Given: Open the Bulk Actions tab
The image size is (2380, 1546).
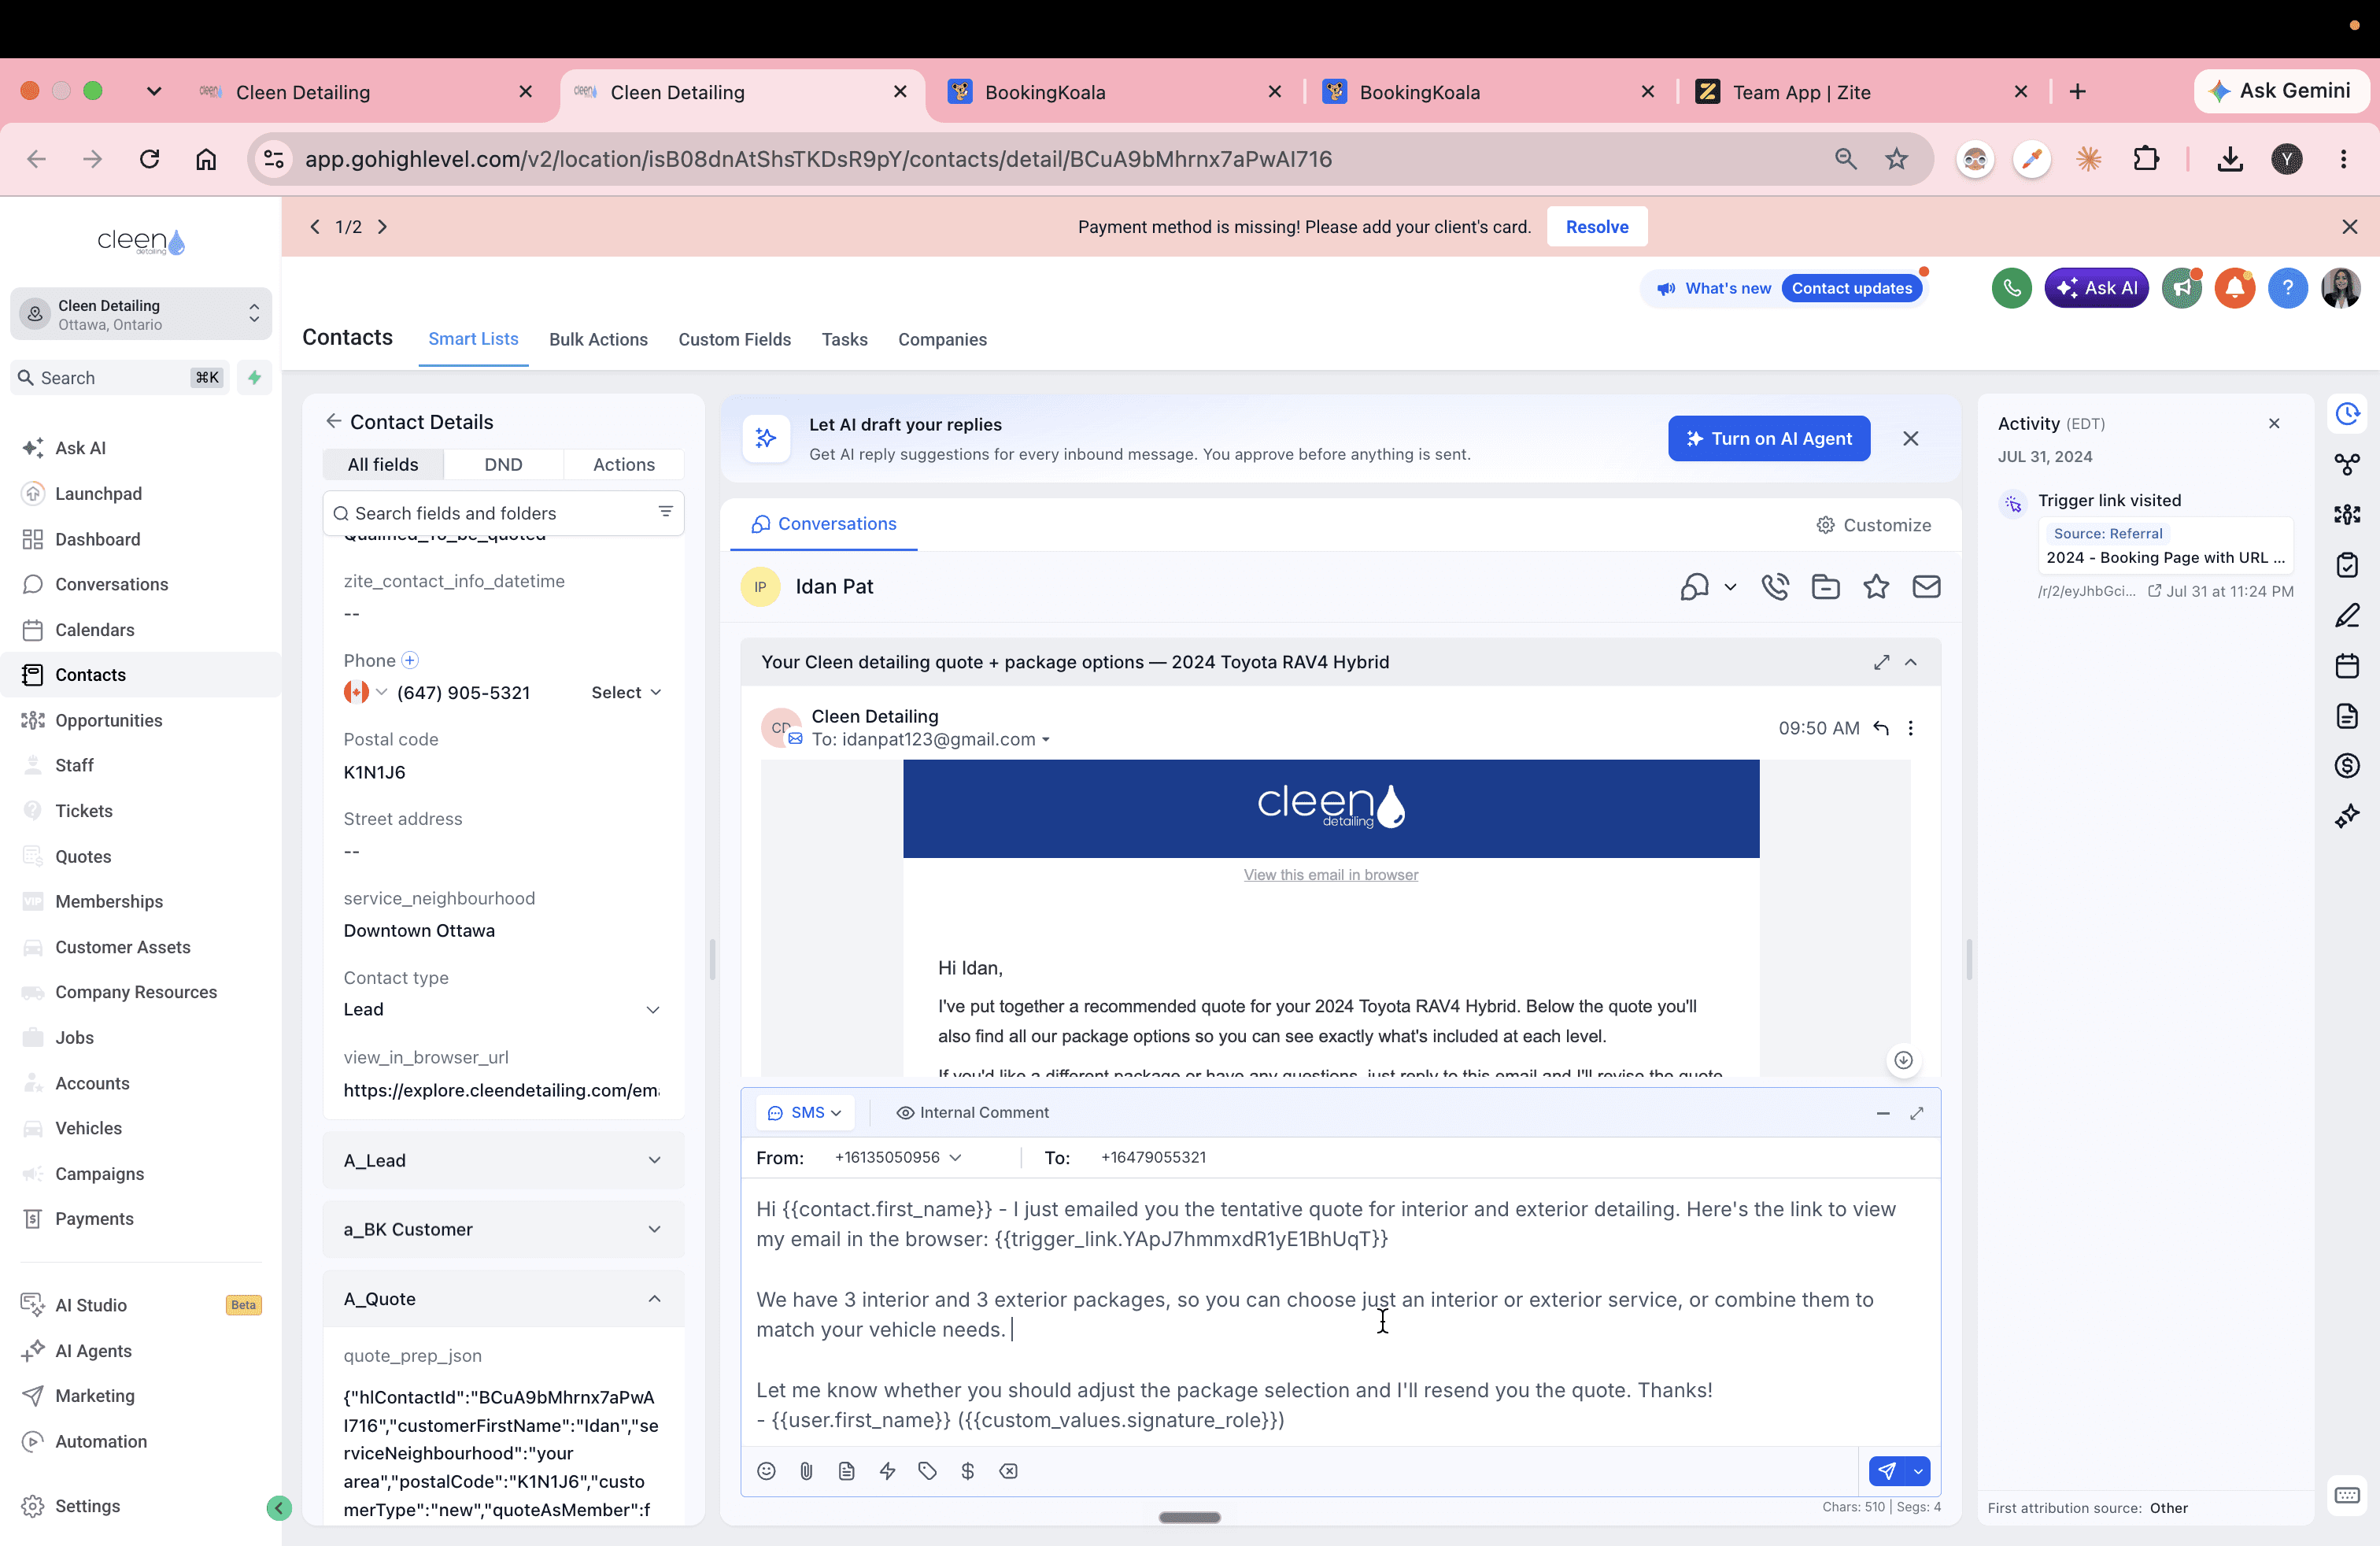Looking at the screenshot, I should click(598, 339).
